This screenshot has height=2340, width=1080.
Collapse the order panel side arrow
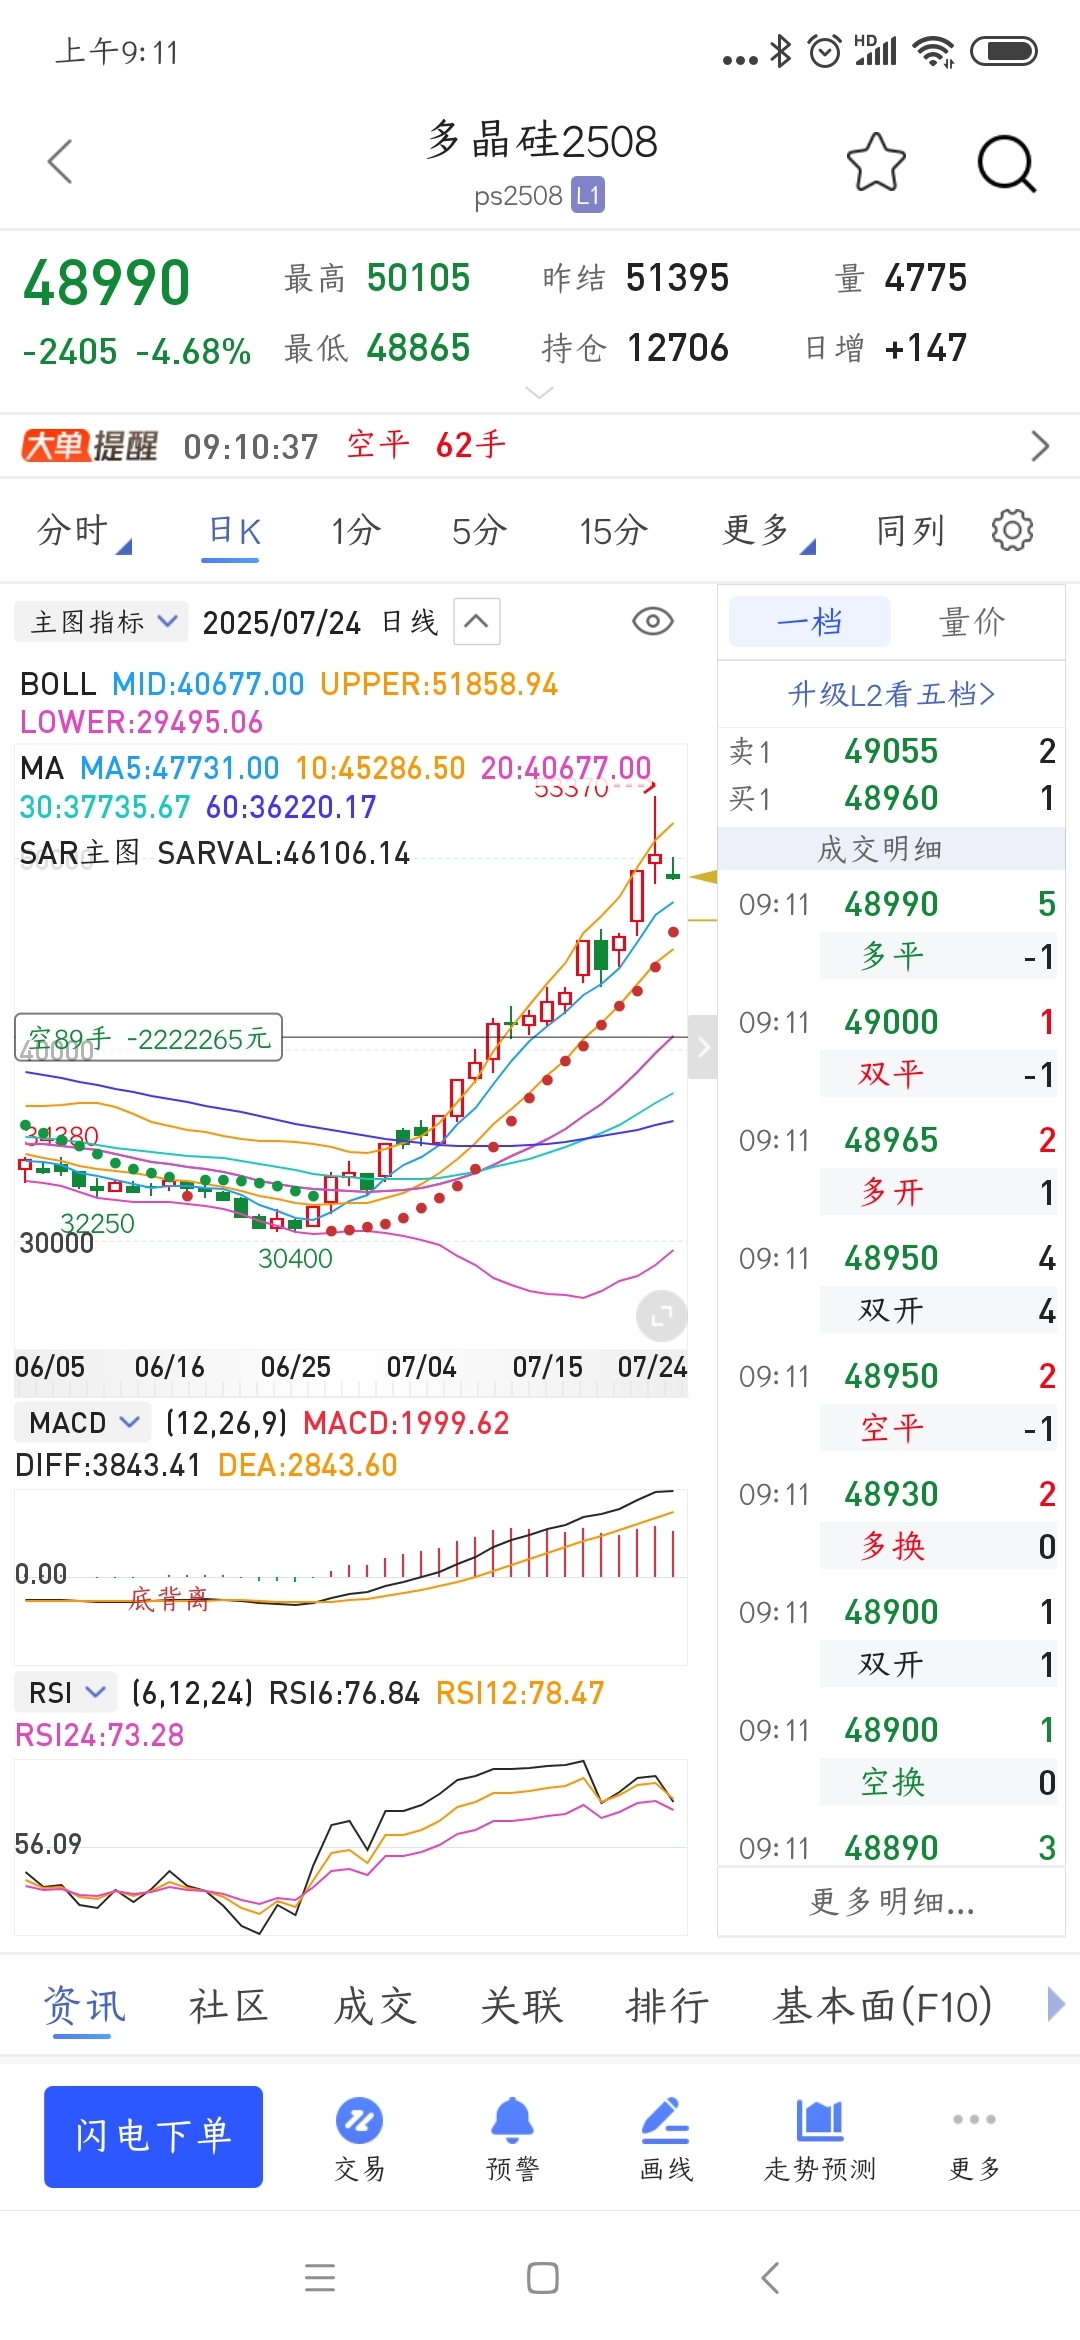703,1047
